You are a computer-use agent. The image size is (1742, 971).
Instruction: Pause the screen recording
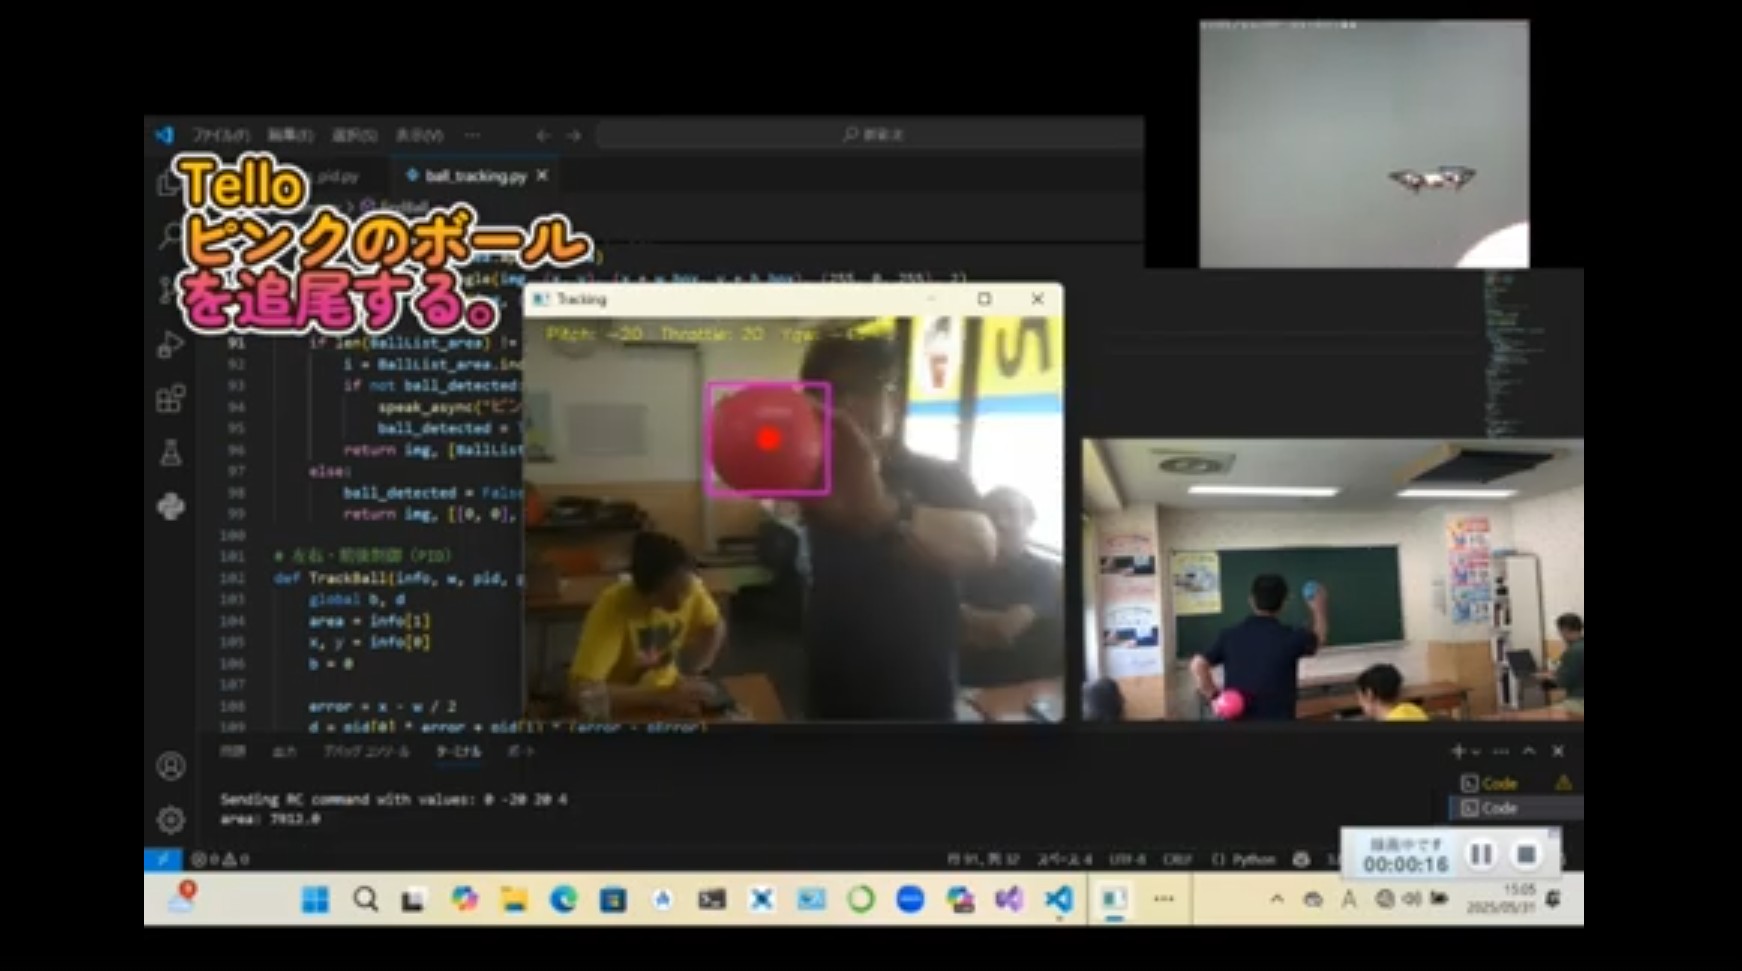(x=1481, y=854)
